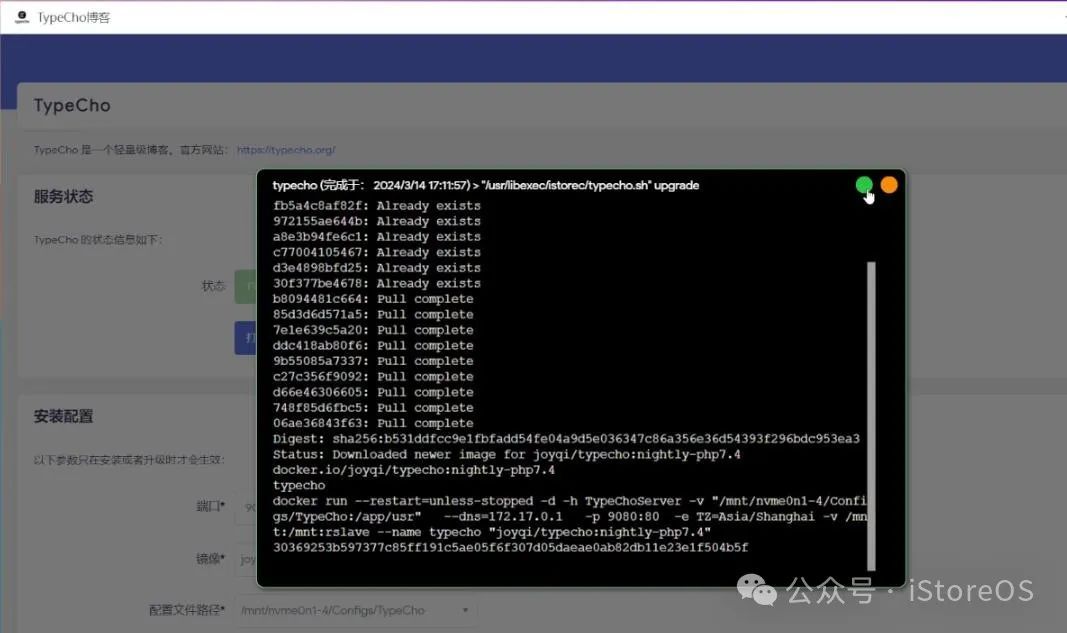
Task: Click the 端口 input field
Action: [x=246, y=507]
